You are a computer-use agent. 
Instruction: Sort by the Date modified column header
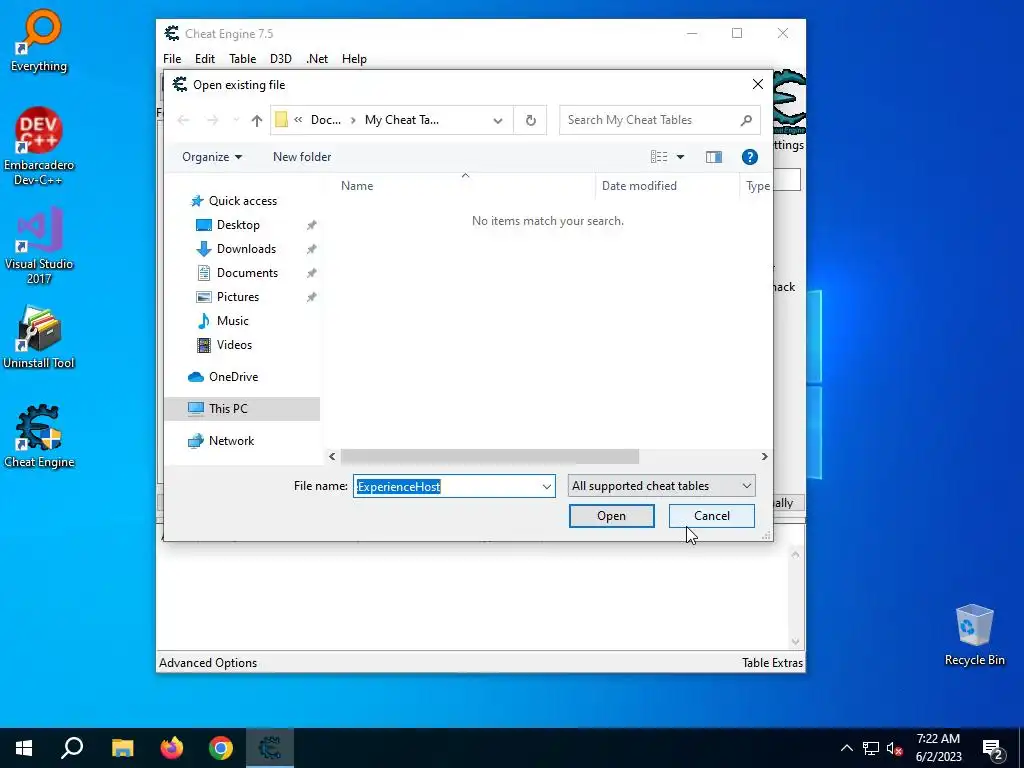click(639, 186)
